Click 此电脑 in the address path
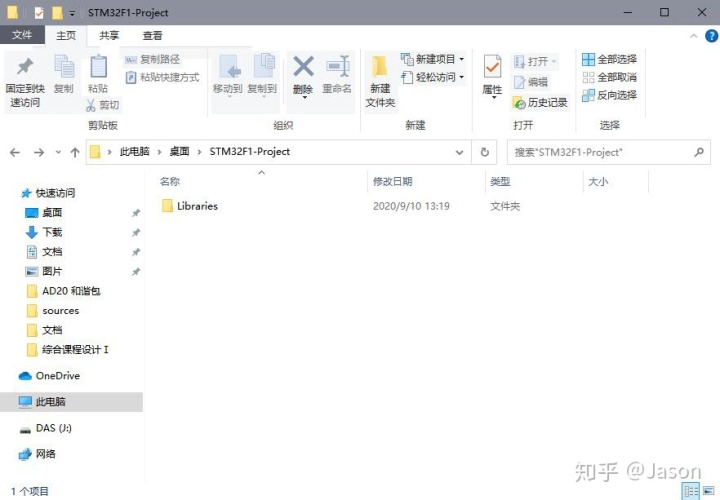Viewport: 720px width, 500px height. [135, 152]
